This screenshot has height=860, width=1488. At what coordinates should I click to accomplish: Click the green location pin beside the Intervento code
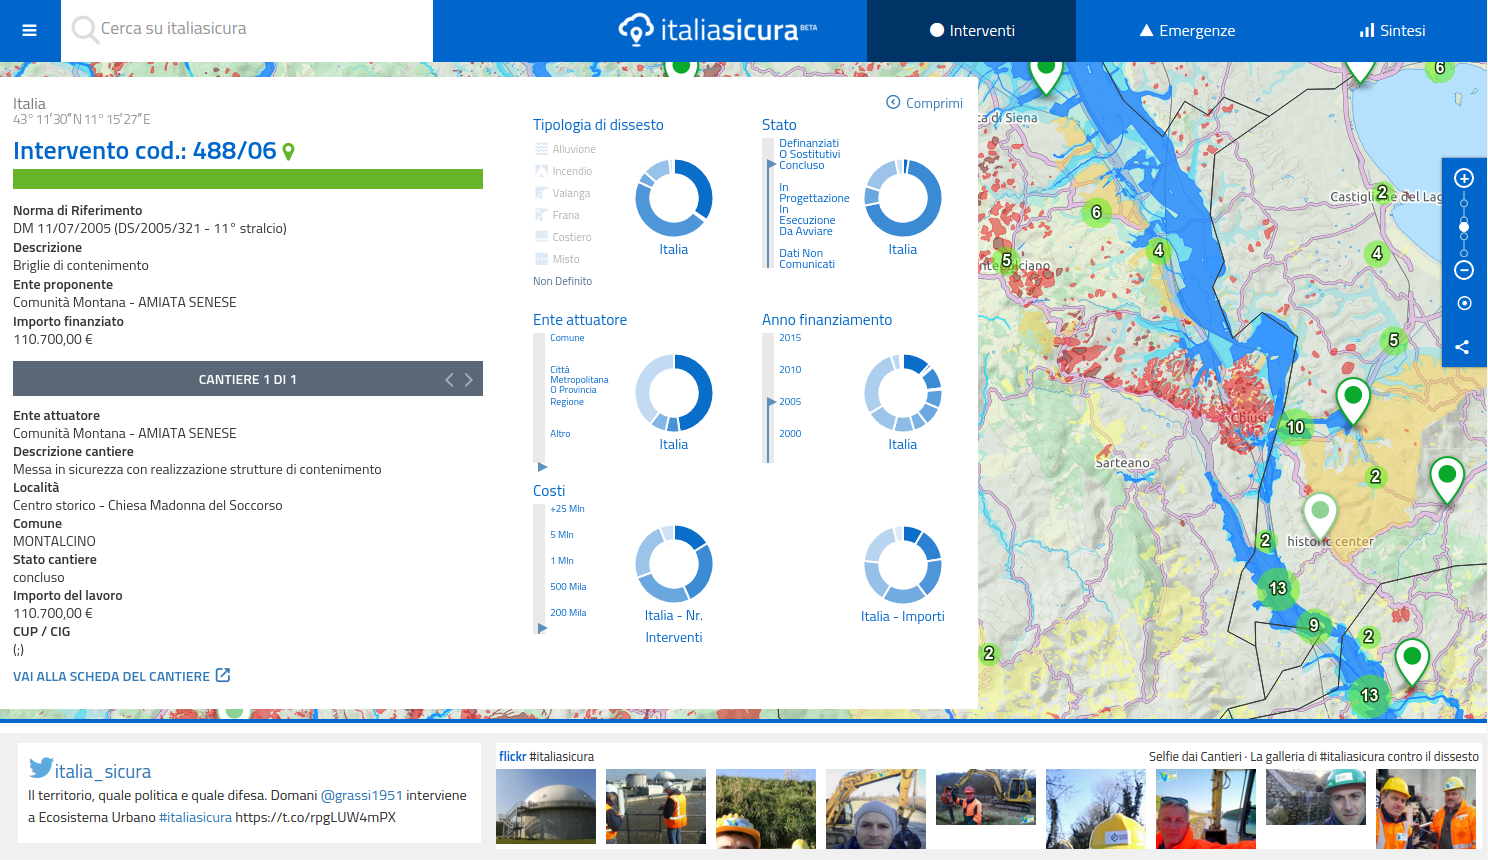(289, 152)
